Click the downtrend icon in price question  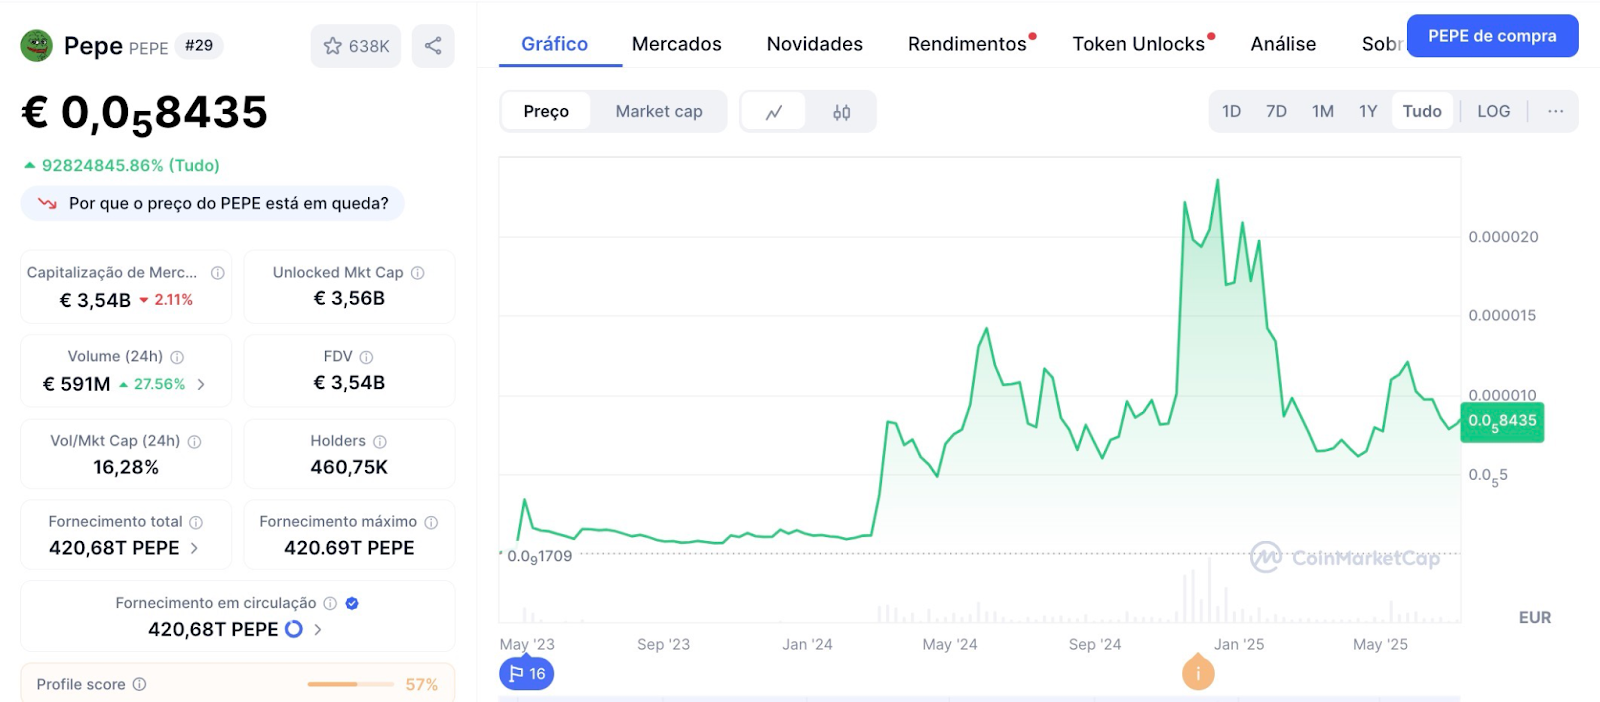(47, 204)
